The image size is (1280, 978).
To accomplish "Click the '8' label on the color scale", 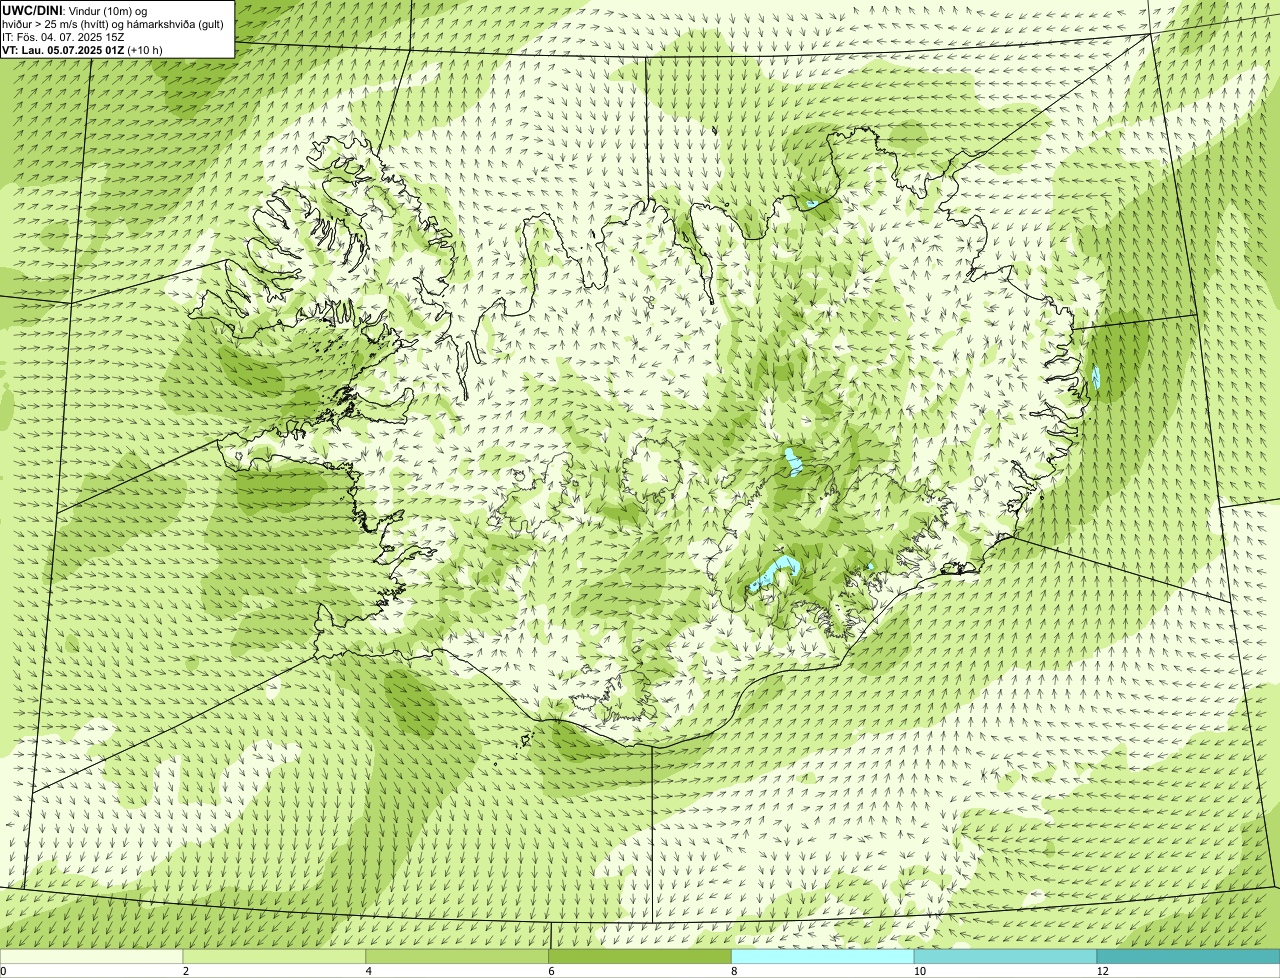I will click(x=733, y=971).
